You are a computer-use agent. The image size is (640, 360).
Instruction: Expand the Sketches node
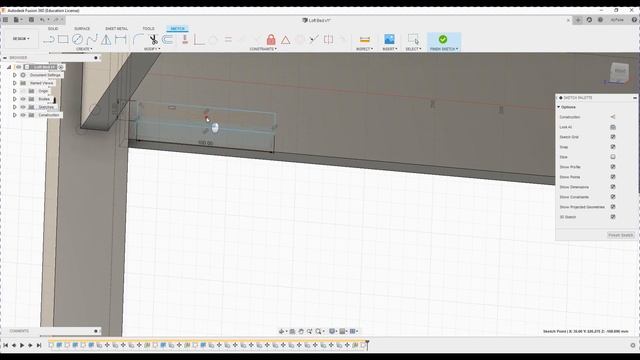pos(14,107)
